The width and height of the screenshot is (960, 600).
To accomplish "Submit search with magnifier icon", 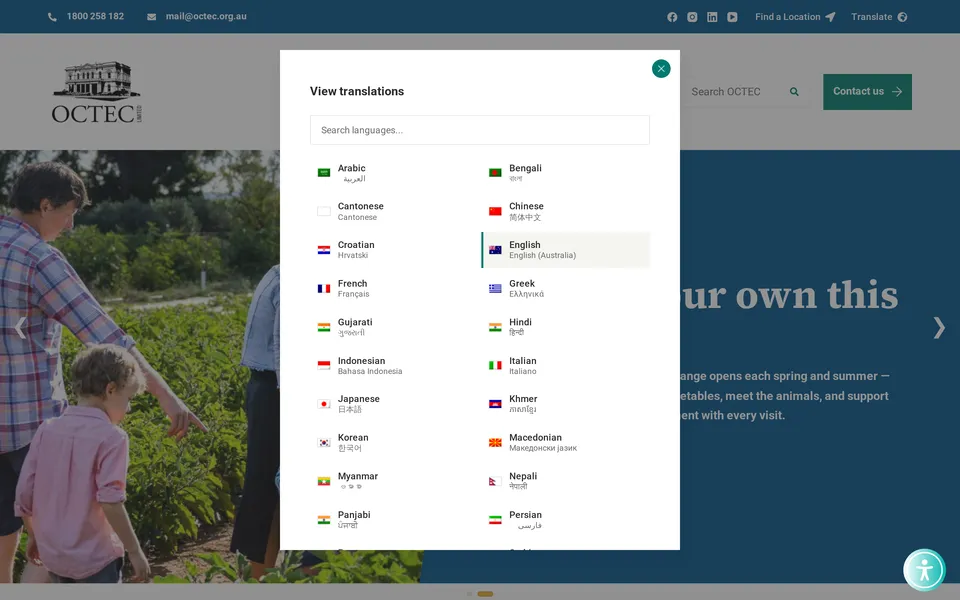I will coord(794,92).
